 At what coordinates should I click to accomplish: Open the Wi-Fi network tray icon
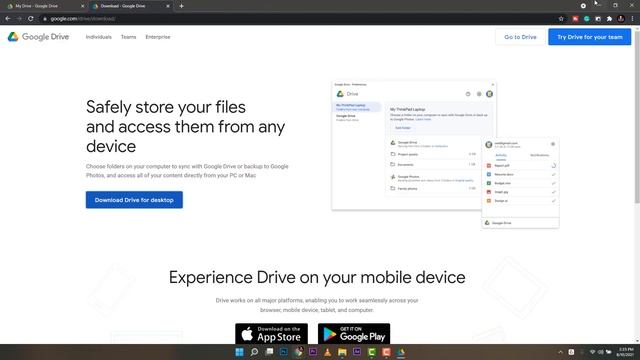click(593, 352)
